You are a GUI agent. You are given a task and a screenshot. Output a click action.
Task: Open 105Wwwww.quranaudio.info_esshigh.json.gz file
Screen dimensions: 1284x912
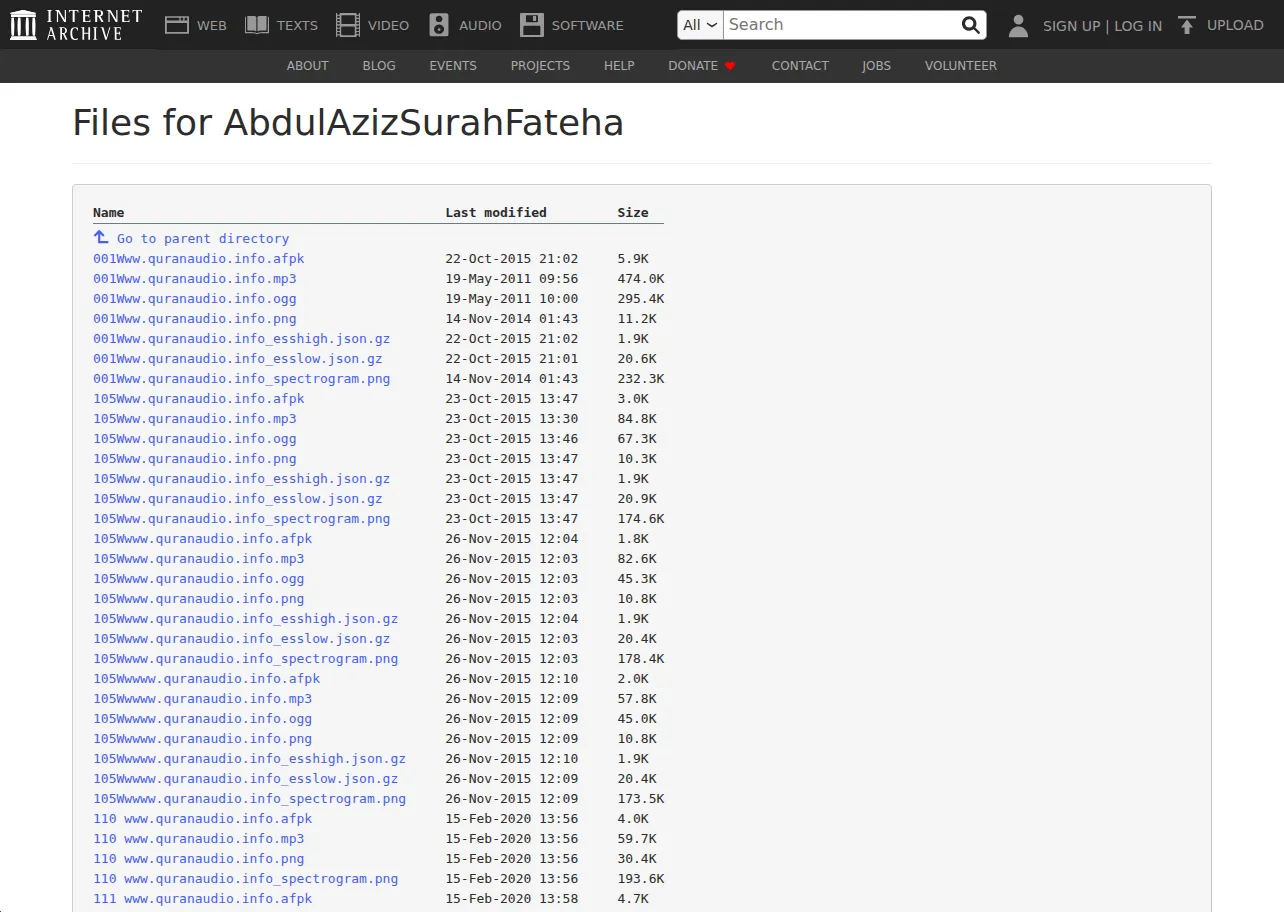[250, 759]
